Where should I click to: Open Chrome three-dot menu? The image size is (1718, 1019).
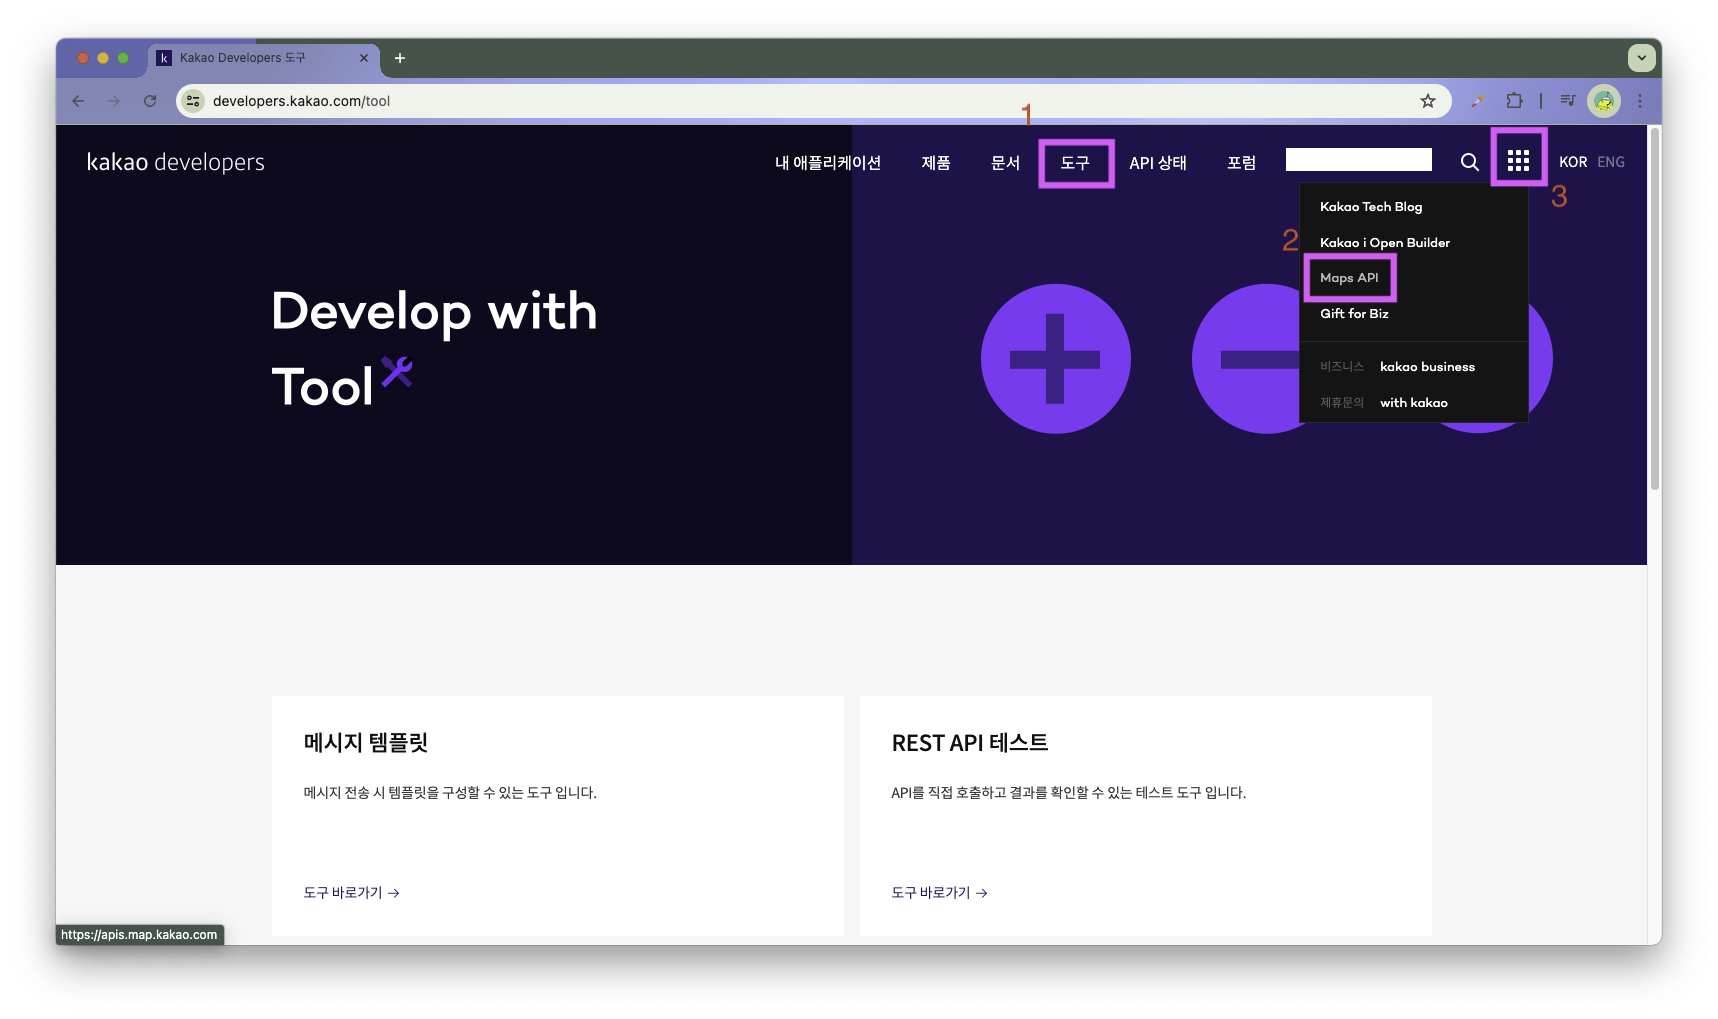(x=1640, y=101)
